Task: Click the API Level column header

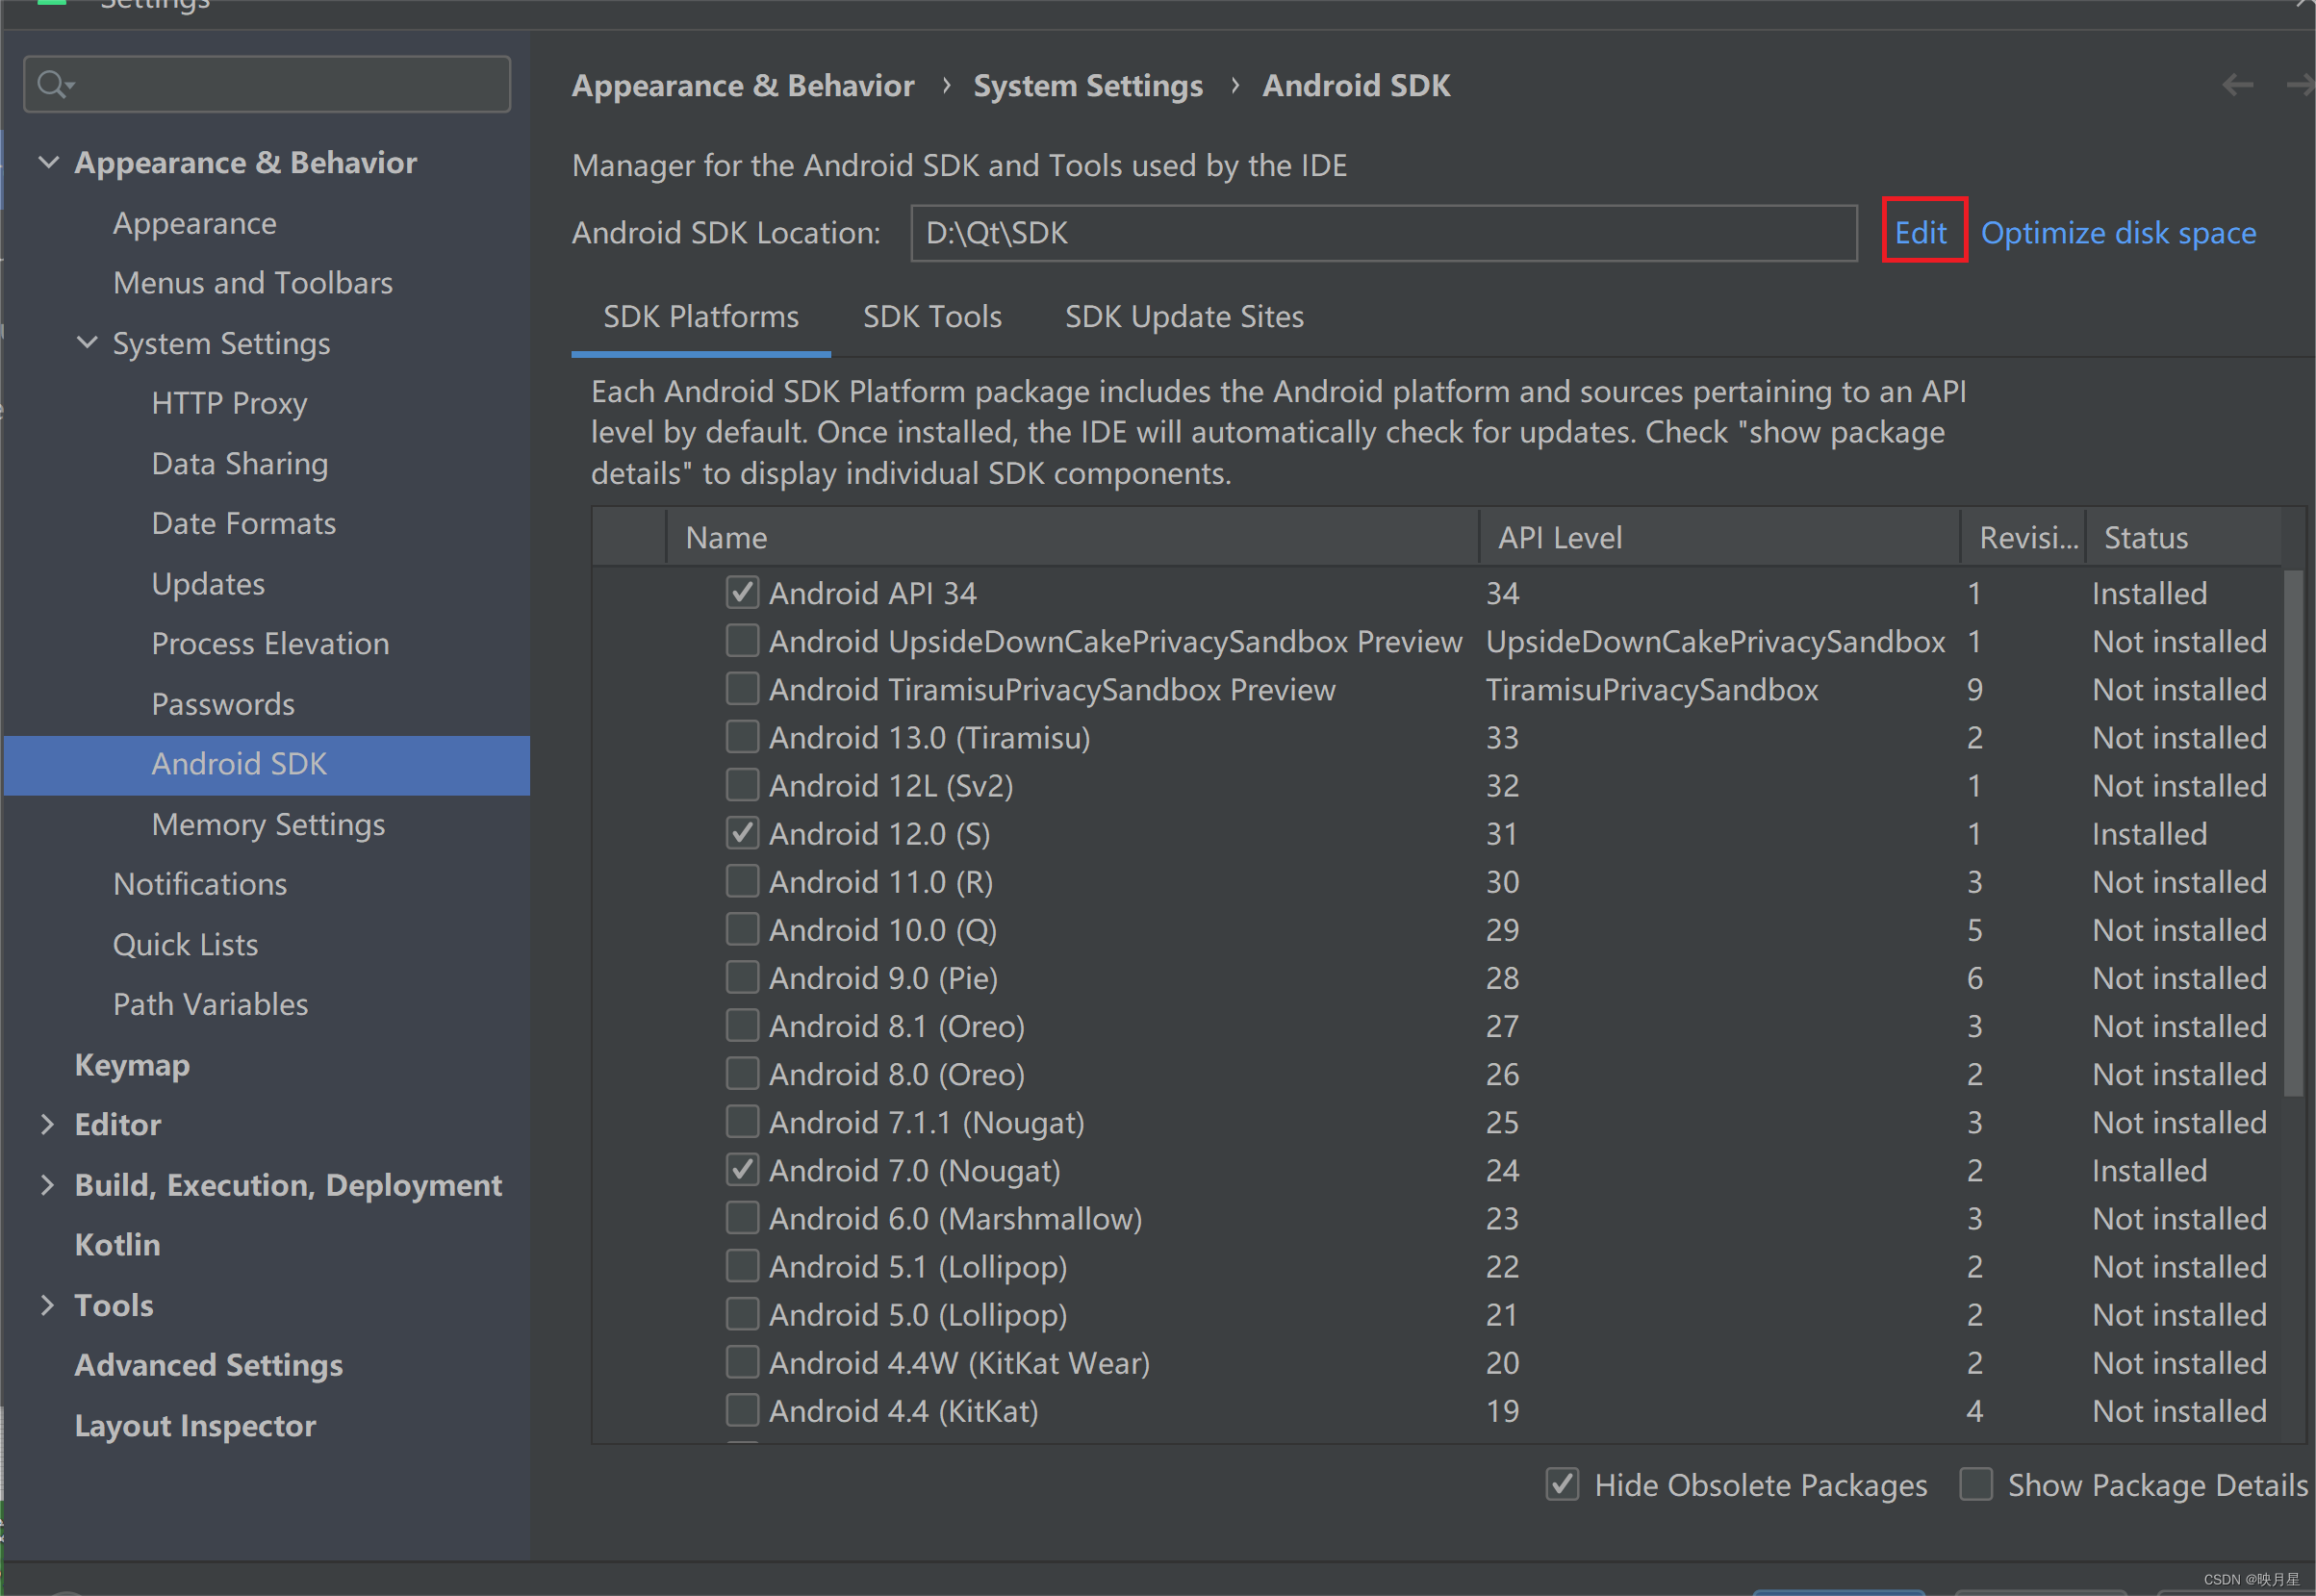Action: (1560, 538)
